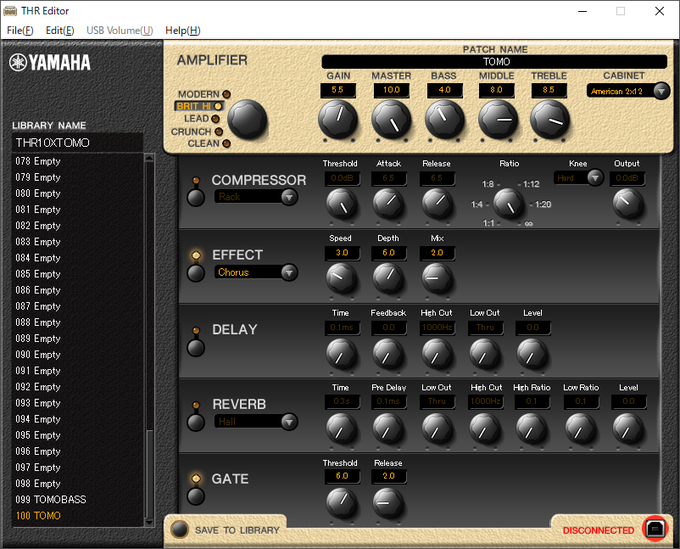
Task: Select the 078 Empty slot
Action: coord(77,161)
